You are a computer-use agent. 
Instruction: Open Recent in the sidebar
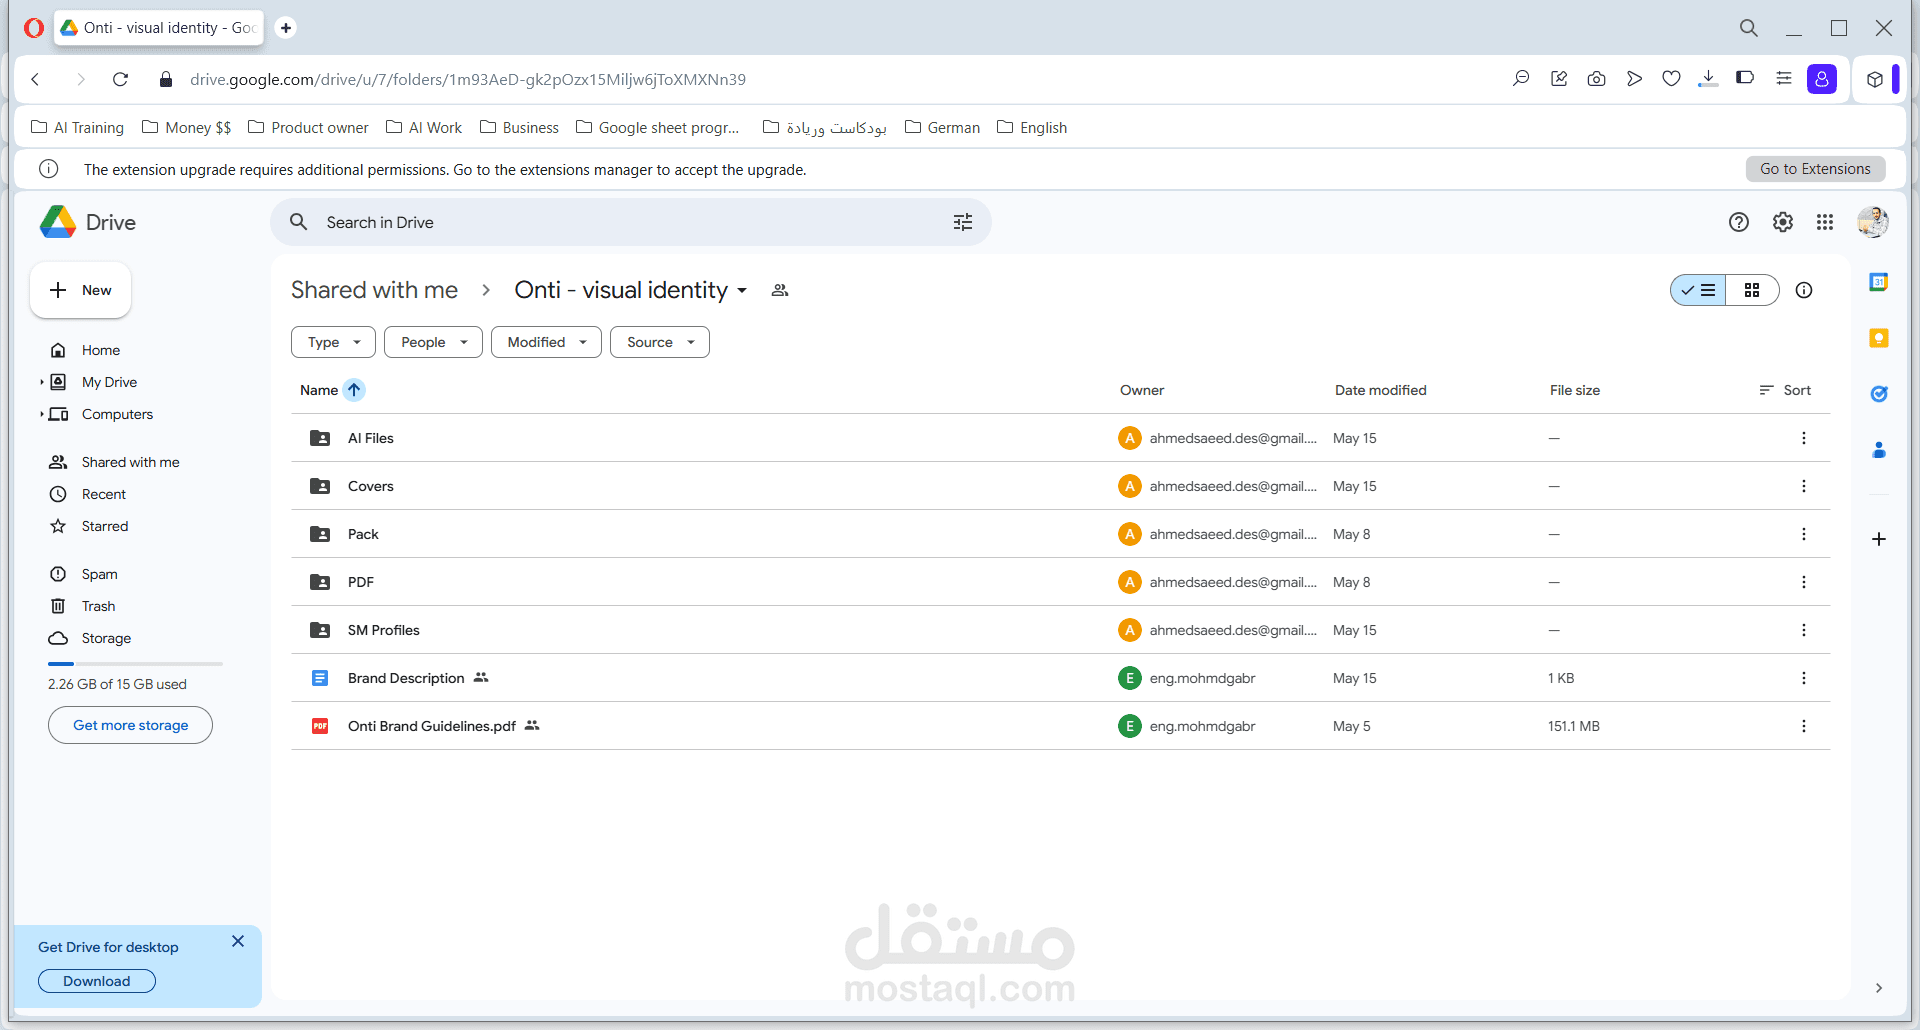(104, 494)
